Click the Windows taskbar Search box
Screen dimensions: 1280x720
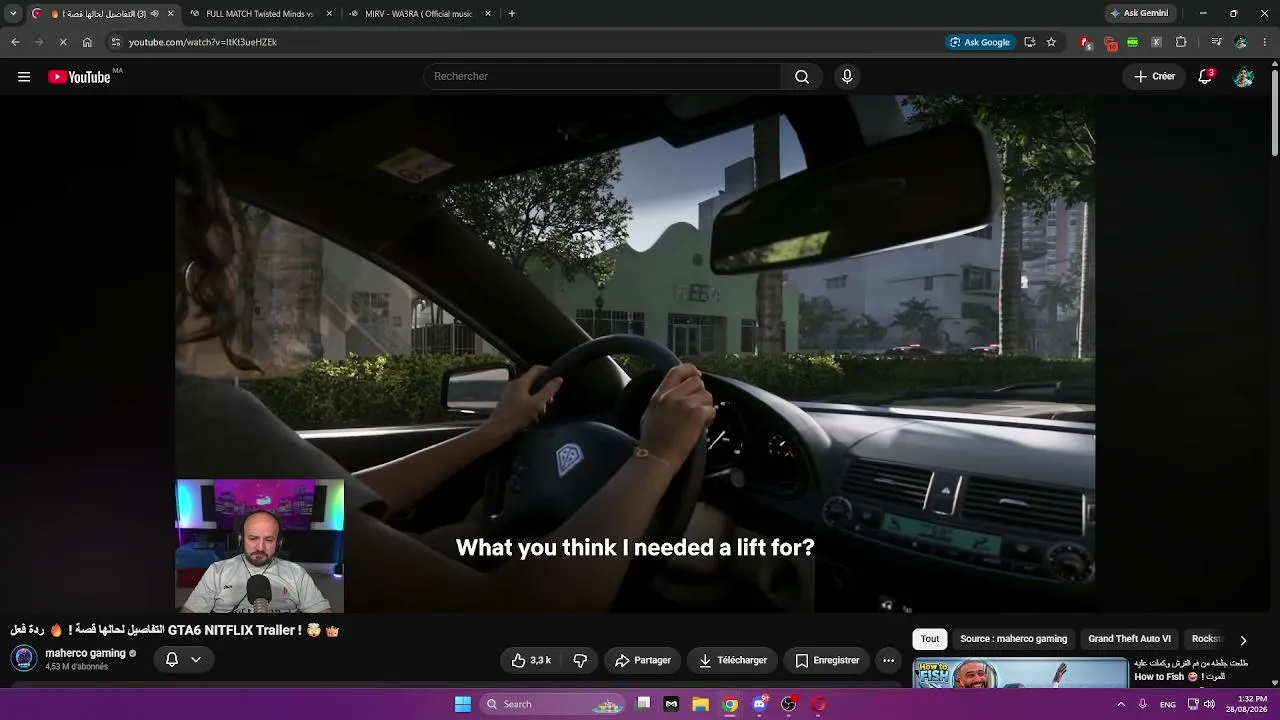[554, 704]
